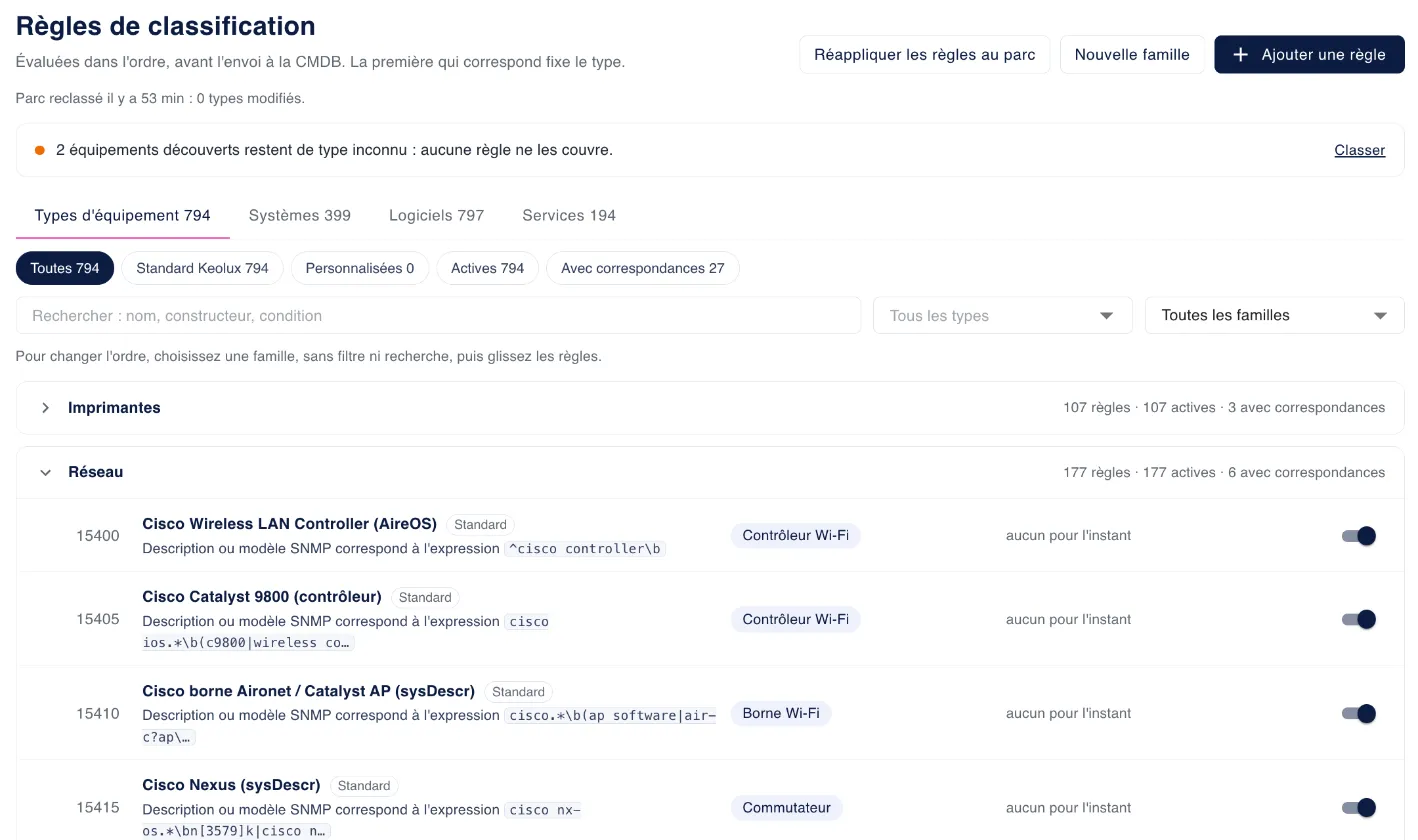1418x840 pixels.
Task: Deactivate the Cisco Nexus (sysDescr) rule
Action: click(1359, 808)
